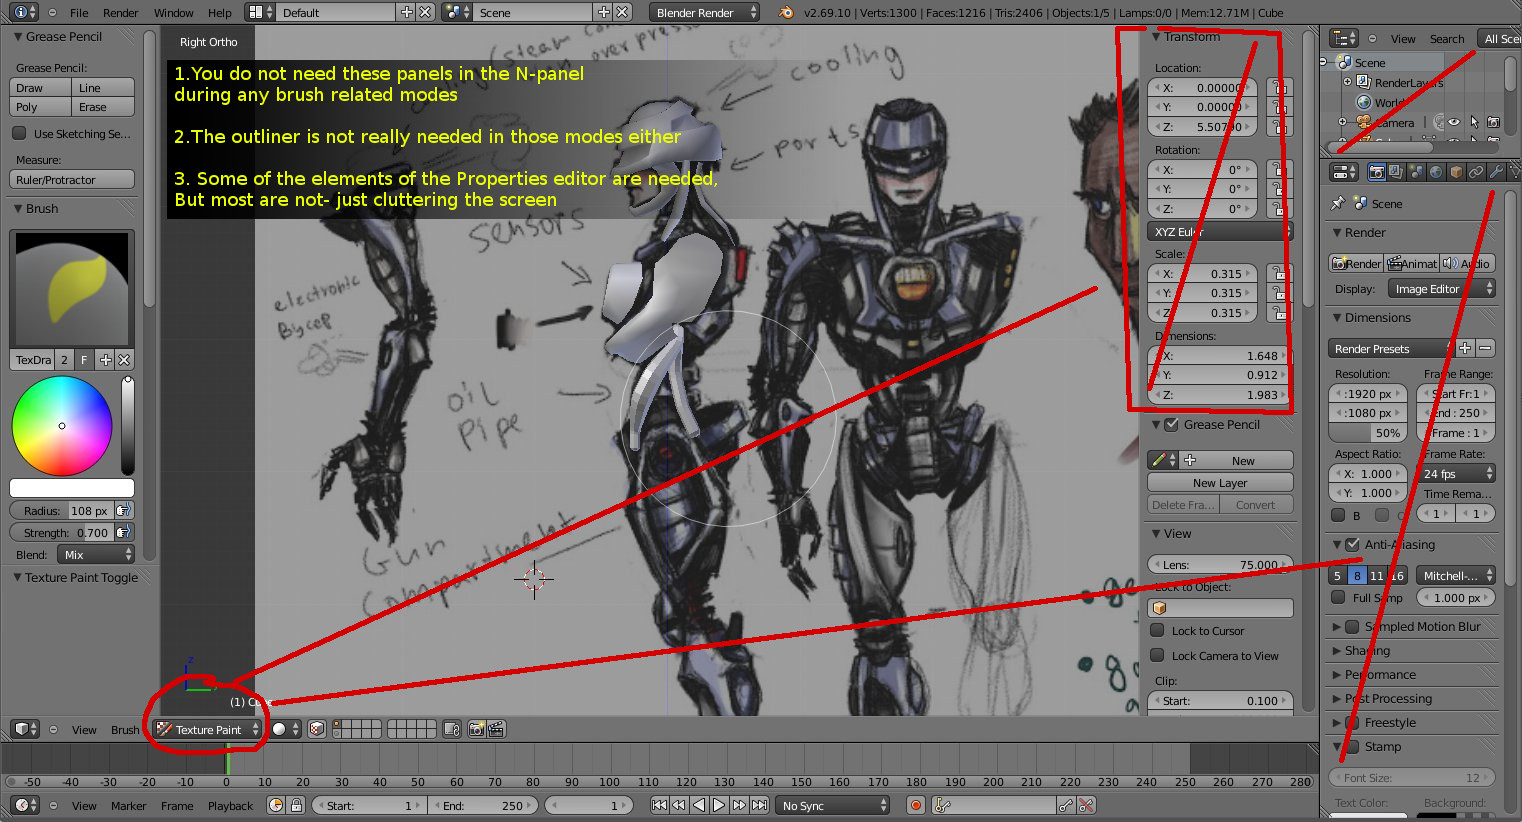
Task: Toggle Camera selectability arrow in outliner
Action: pos(1474,122)
